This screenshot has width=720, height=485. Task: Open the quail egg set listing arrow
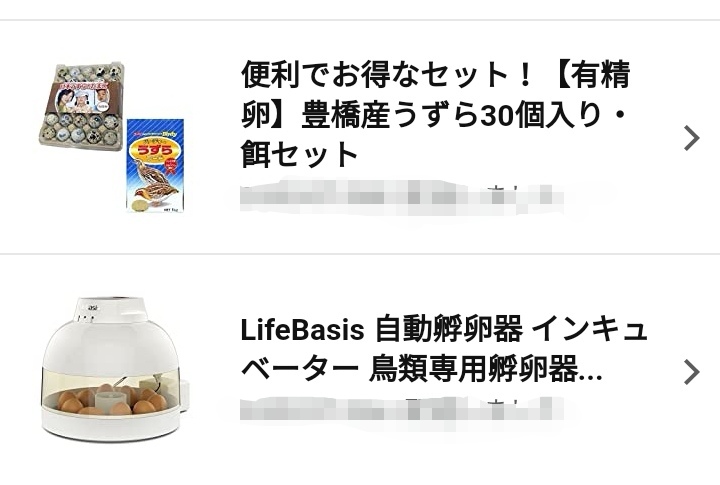pos(692,138)
